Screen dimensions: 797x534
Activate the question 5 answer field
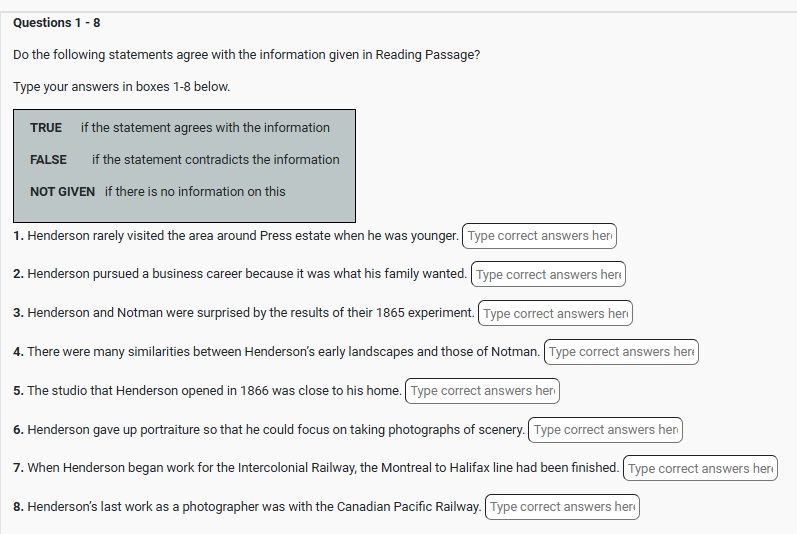482,391
